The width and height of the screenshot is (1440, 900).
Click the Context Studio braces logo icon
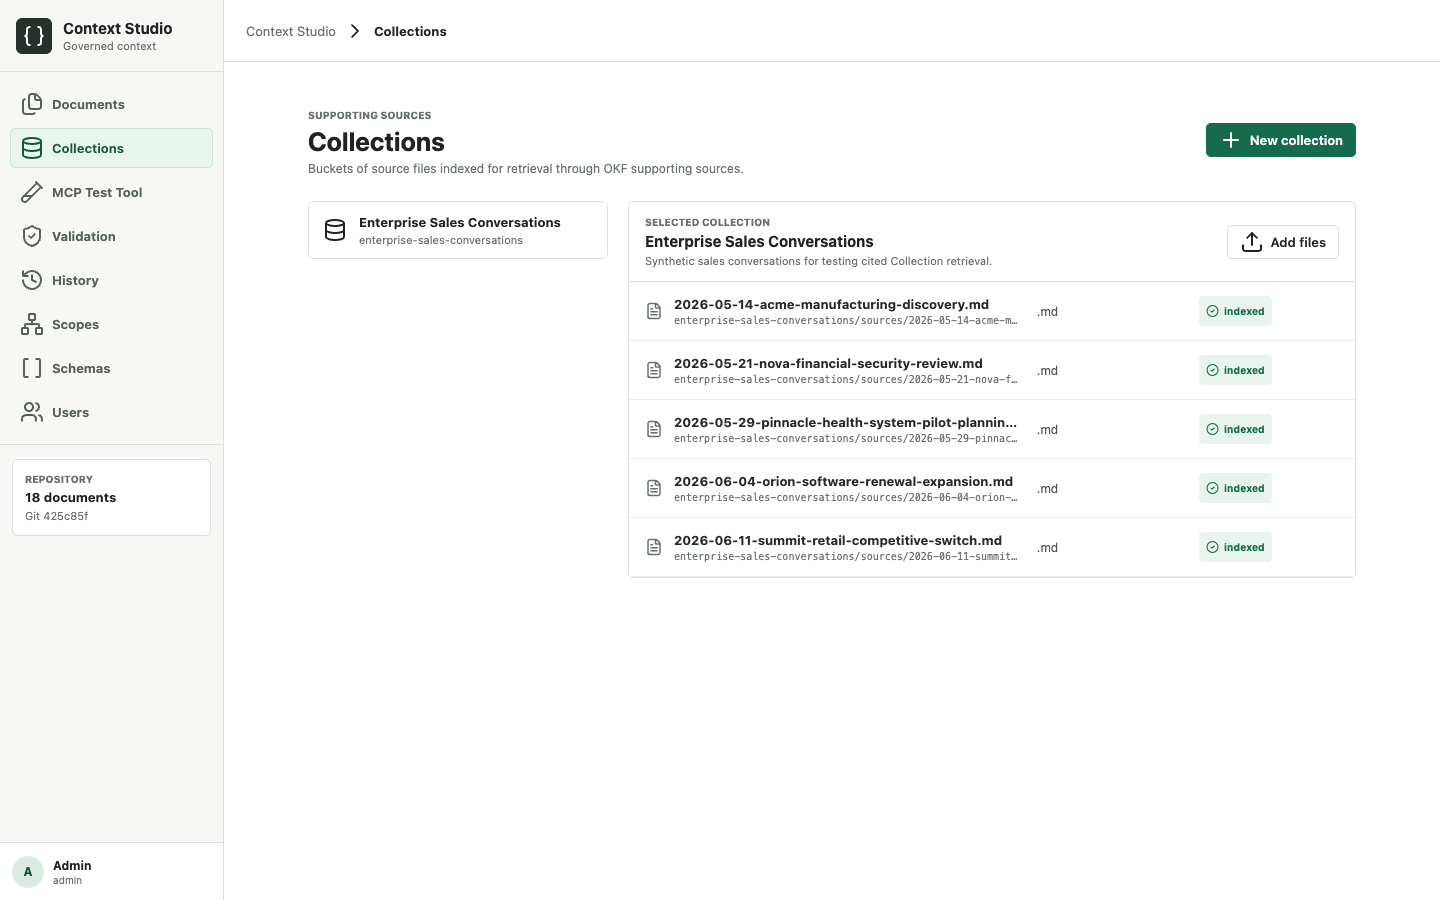tap(34, 36)
